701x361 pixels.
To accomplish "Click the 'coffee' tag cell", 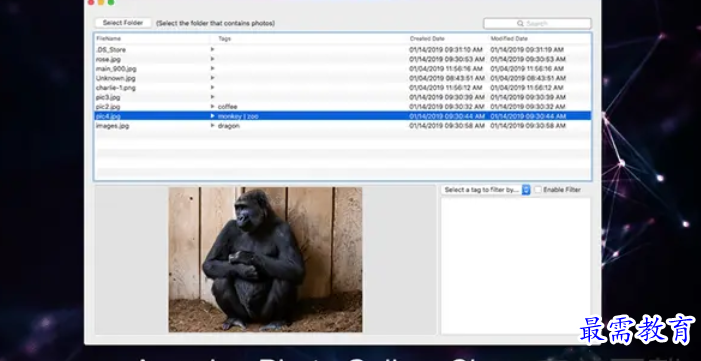I will [228, 107].
